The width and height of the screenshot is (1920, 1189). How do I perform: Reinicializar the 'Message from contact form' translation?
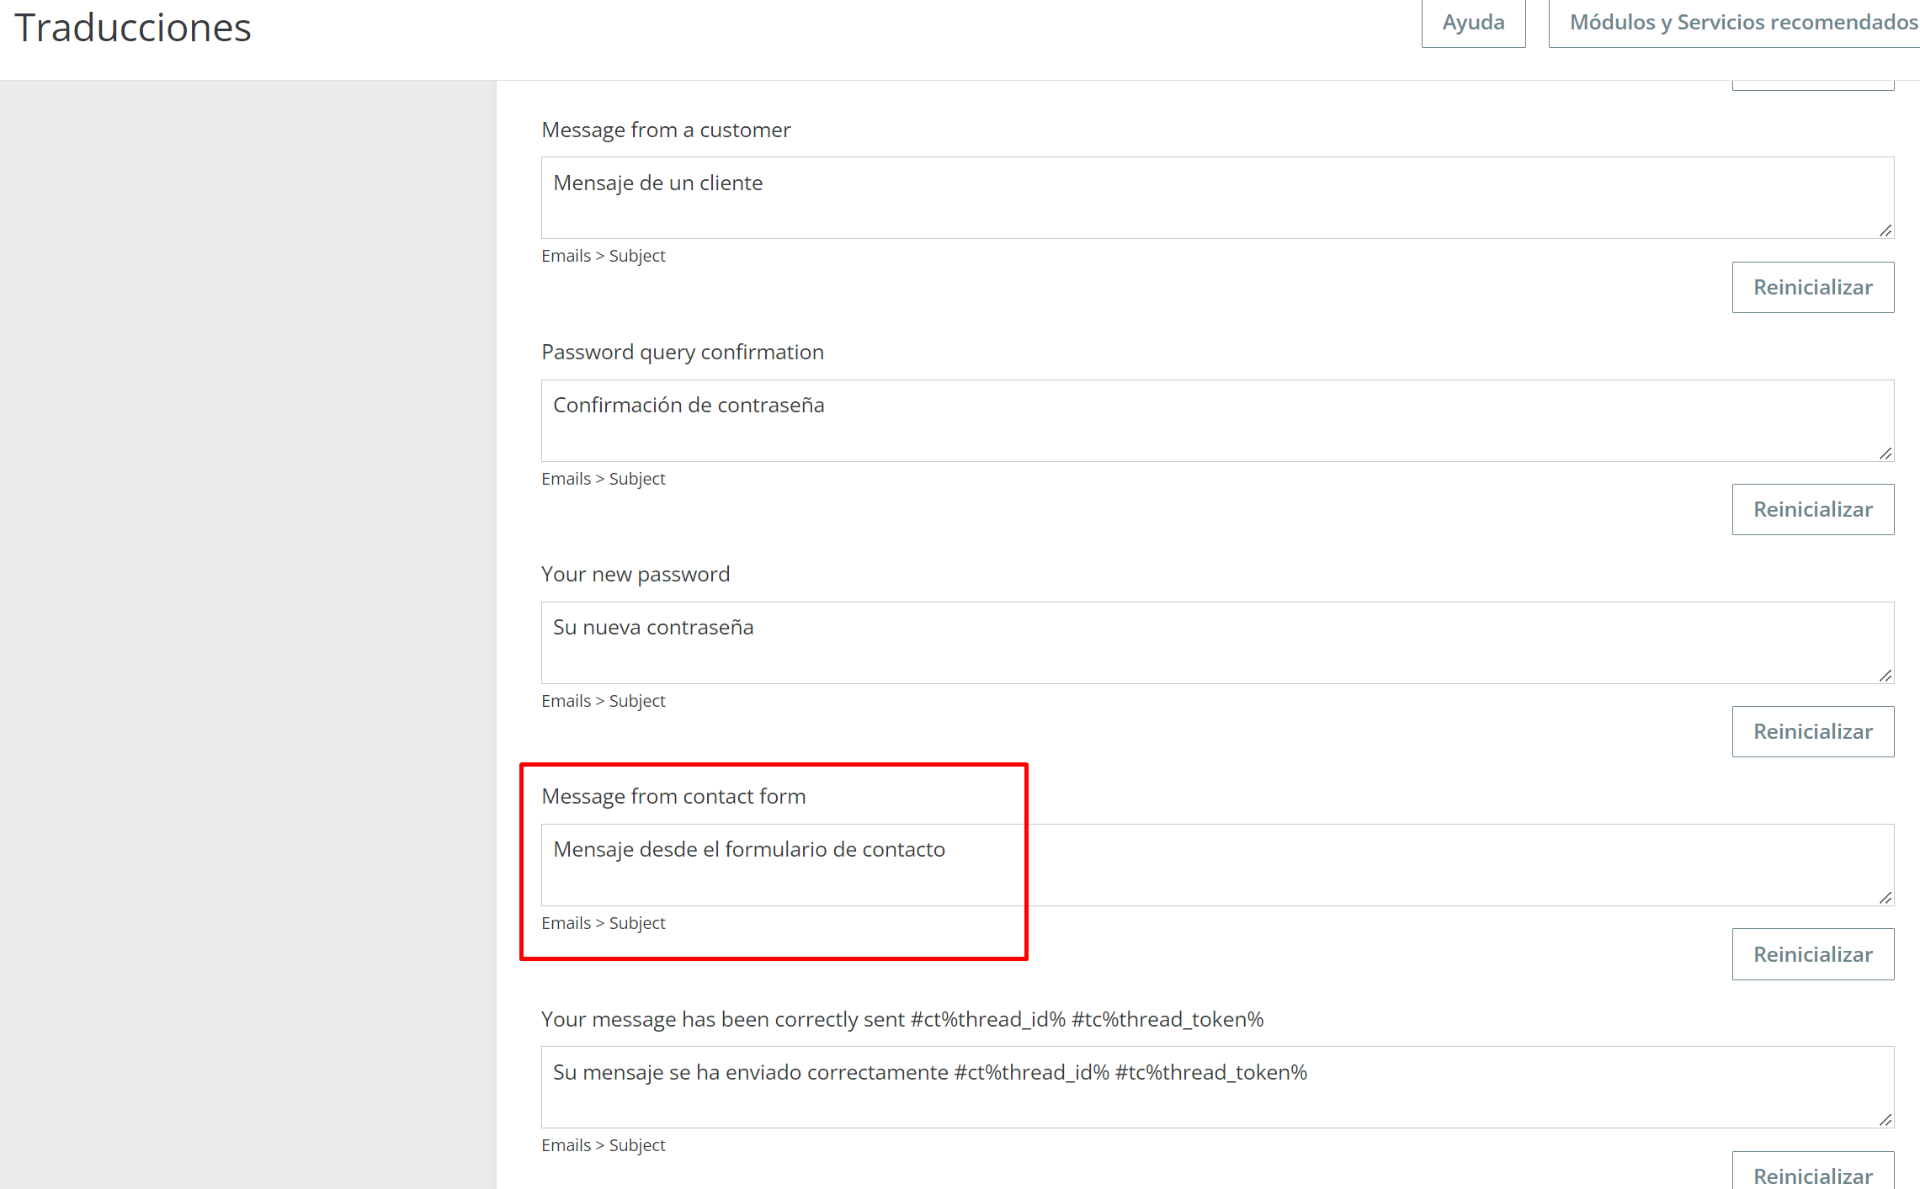1812,954
